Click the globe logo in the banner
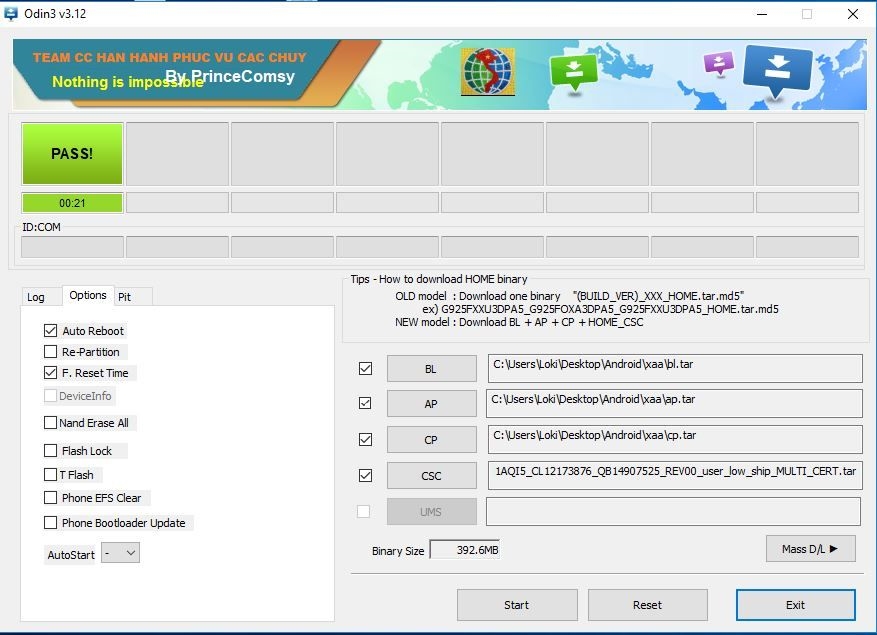Screen dimensions: 877x635 tap(487, 72)
